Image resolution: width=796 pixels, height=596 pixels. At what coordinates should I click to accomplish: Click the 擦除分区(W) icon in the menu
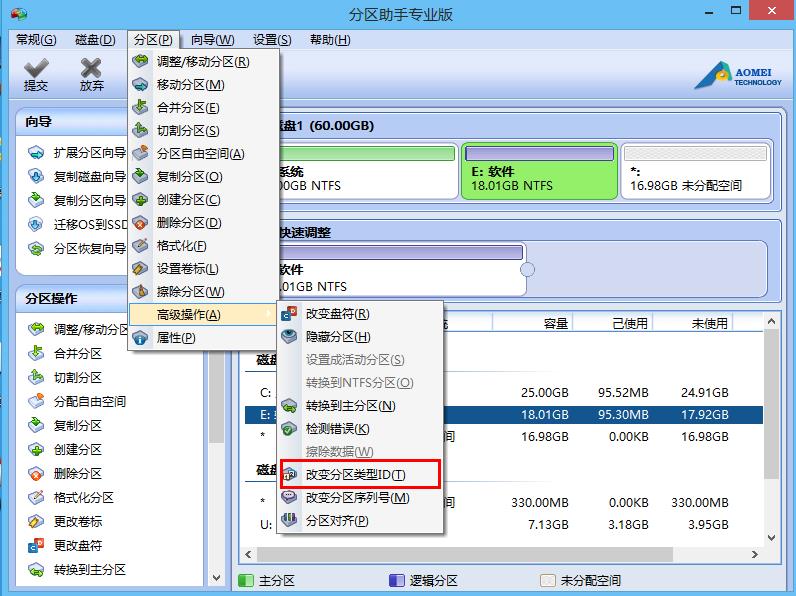[x=140, y=291]
